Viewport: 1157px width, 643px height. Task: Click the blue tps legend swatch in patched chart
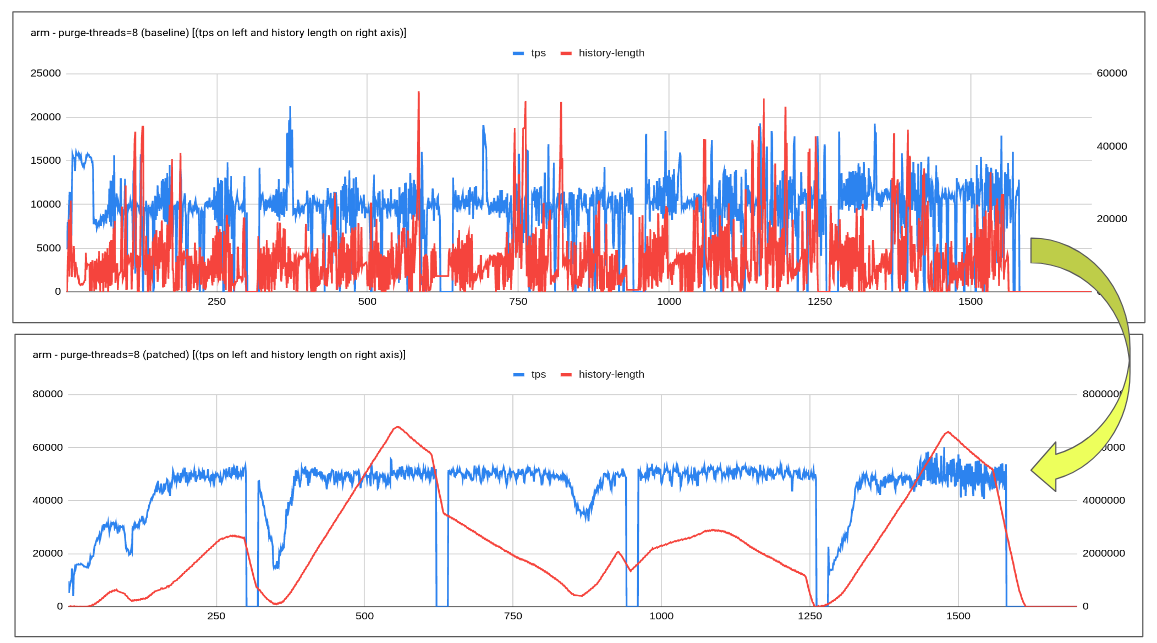click(x=519, y=375)
